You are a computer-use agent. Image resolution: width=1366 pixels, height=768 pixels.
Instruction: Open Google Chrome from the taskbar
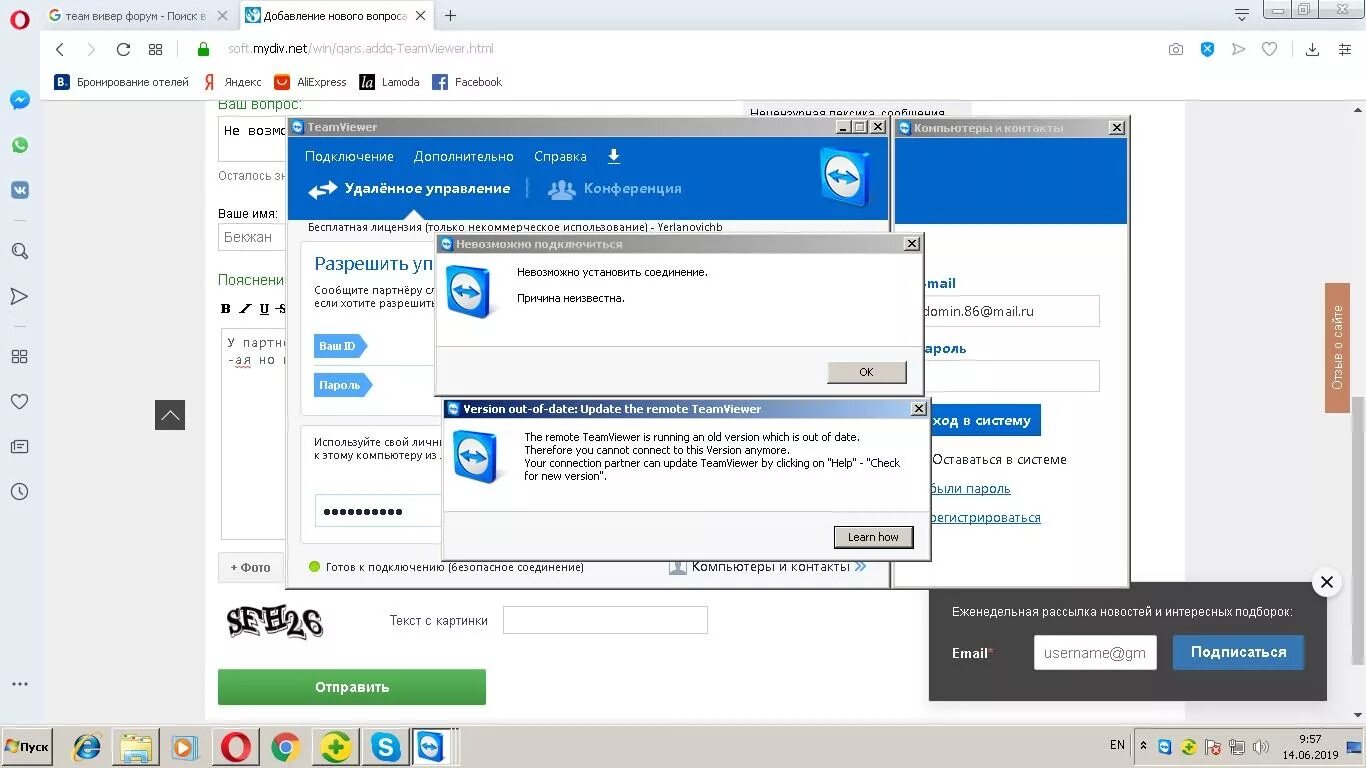(x=285, y=747)
